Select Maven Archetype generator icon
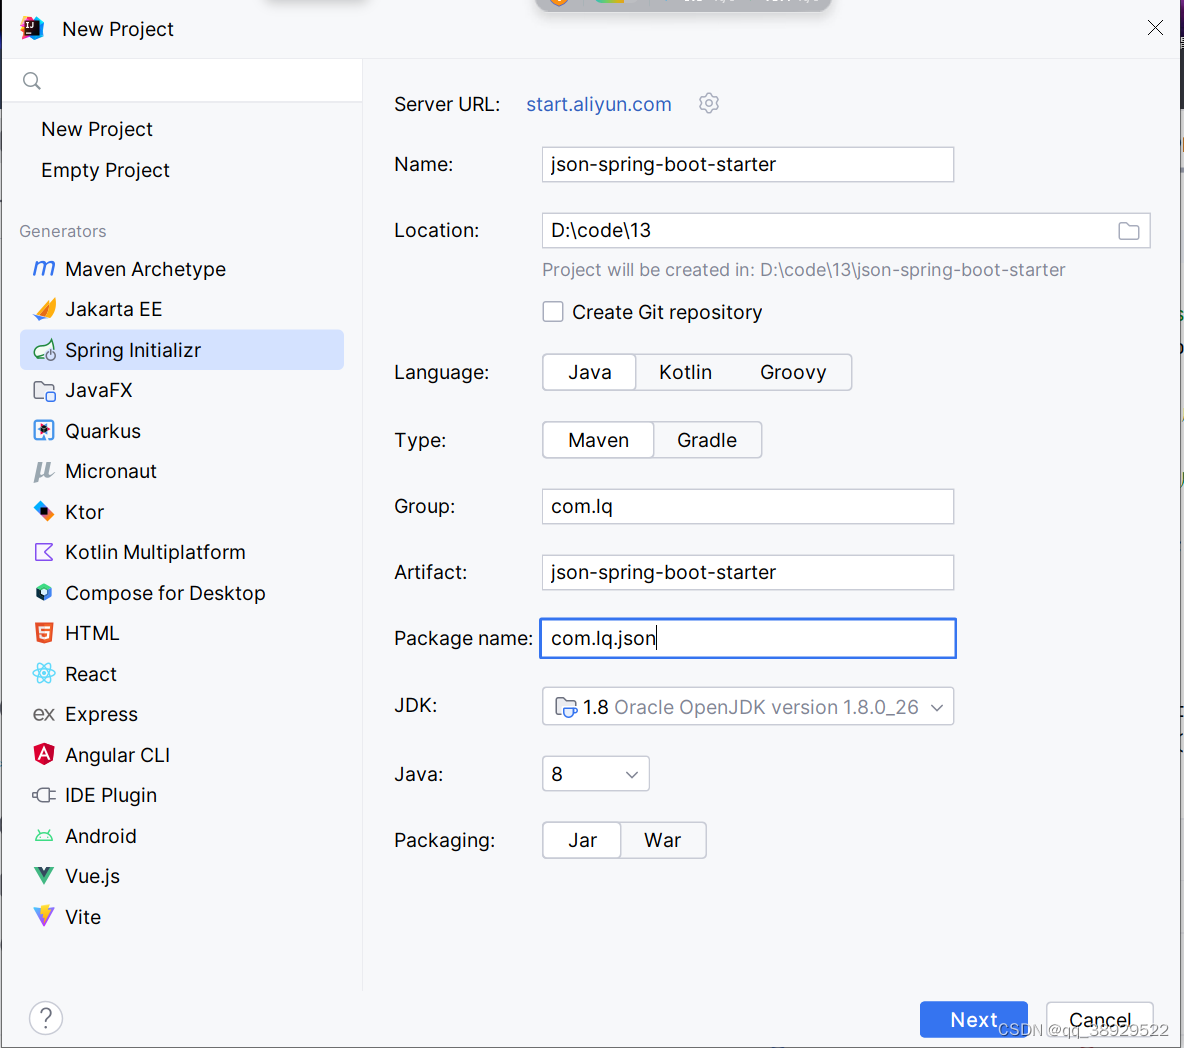The width and height of the screenshot is (1184, 1048). point(44,269)
